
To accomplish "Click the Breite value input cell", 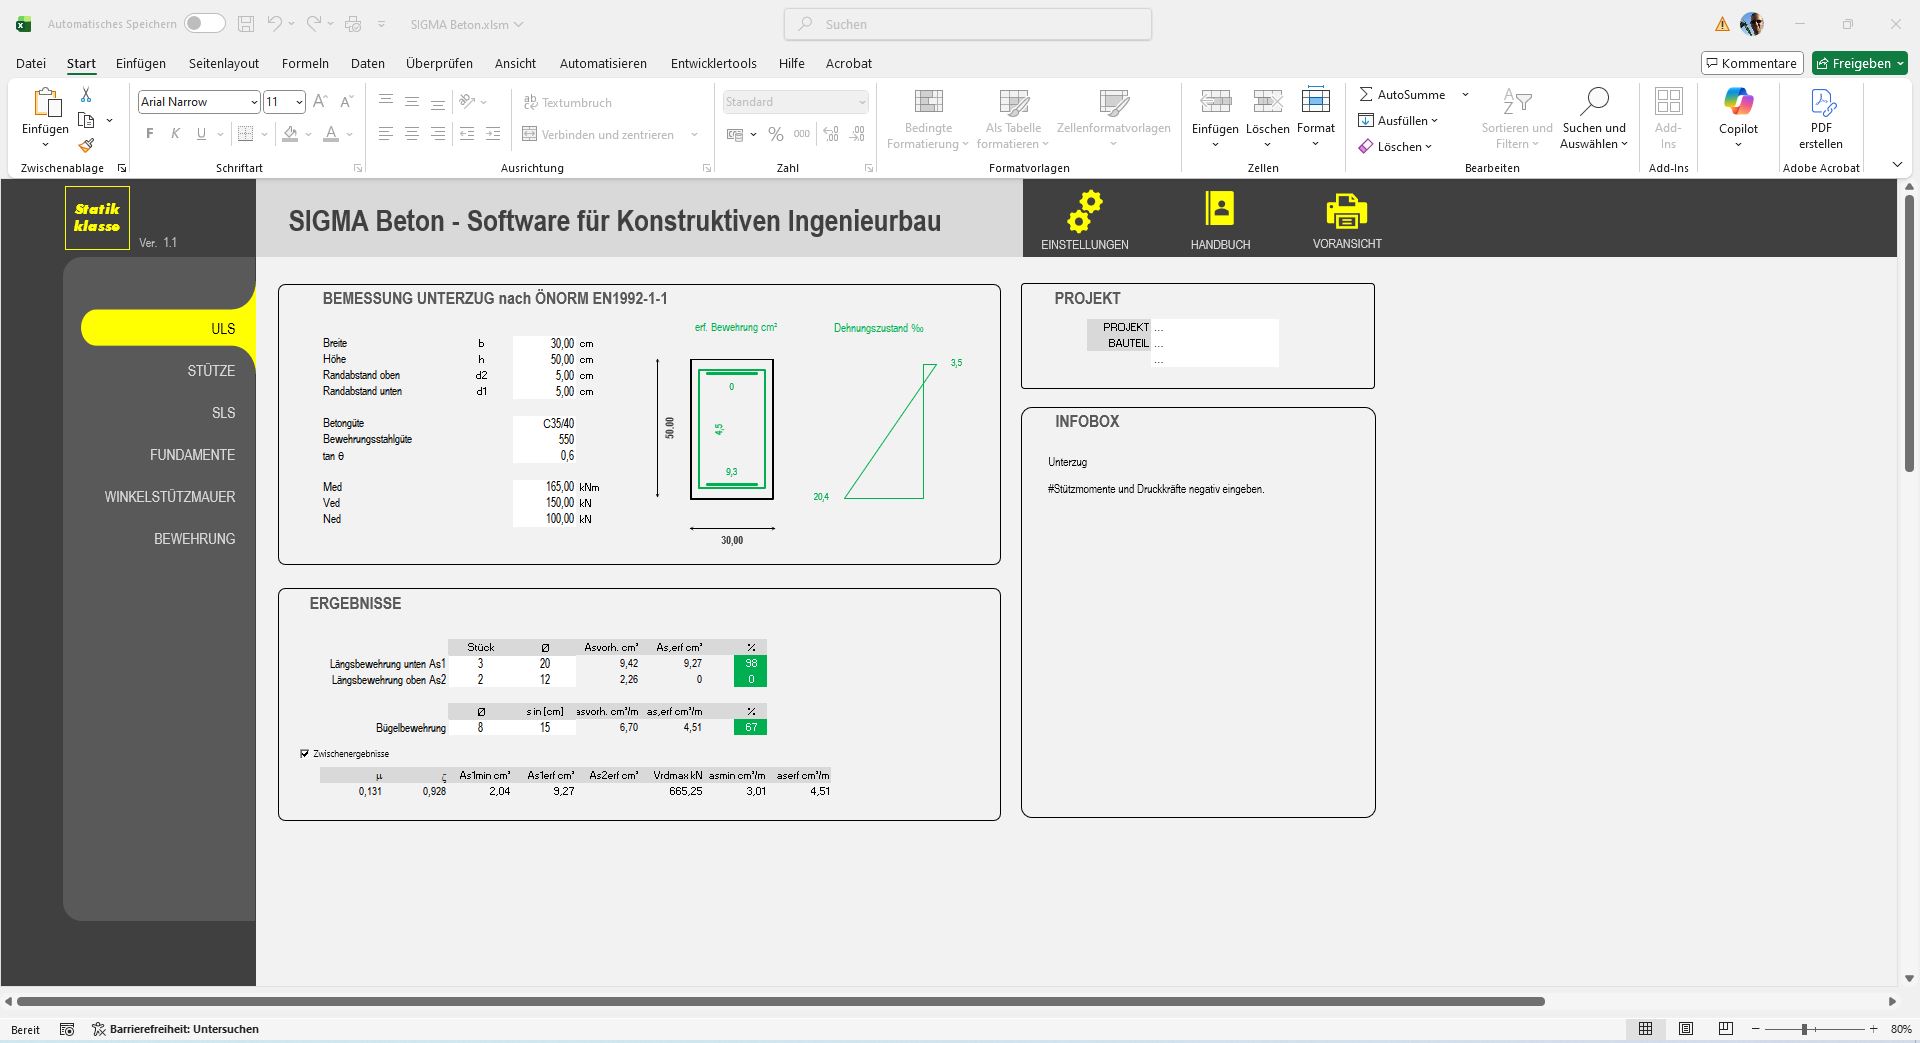I will pos(545,343).
